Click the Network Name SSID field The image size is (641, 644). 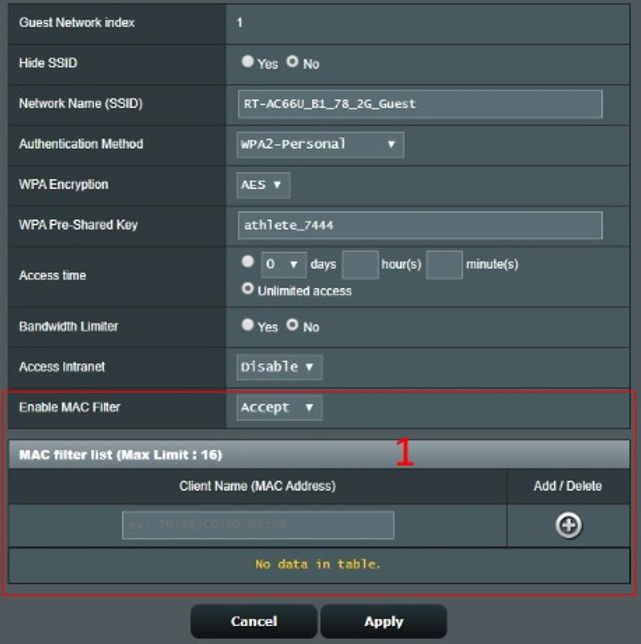tap(420, 104)
